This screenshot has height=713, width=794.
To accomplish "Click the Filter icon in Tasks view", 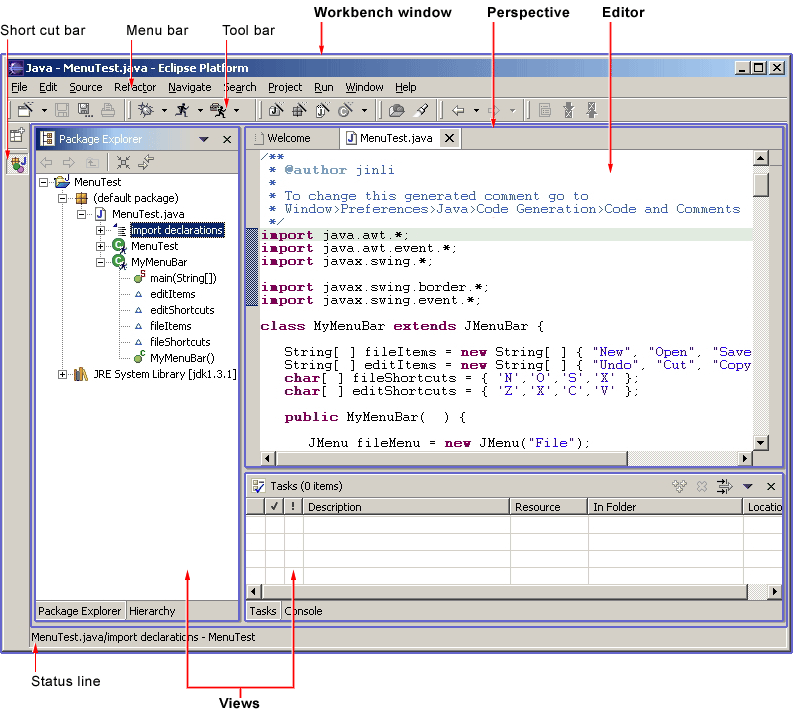I will [x=724, y=487].
